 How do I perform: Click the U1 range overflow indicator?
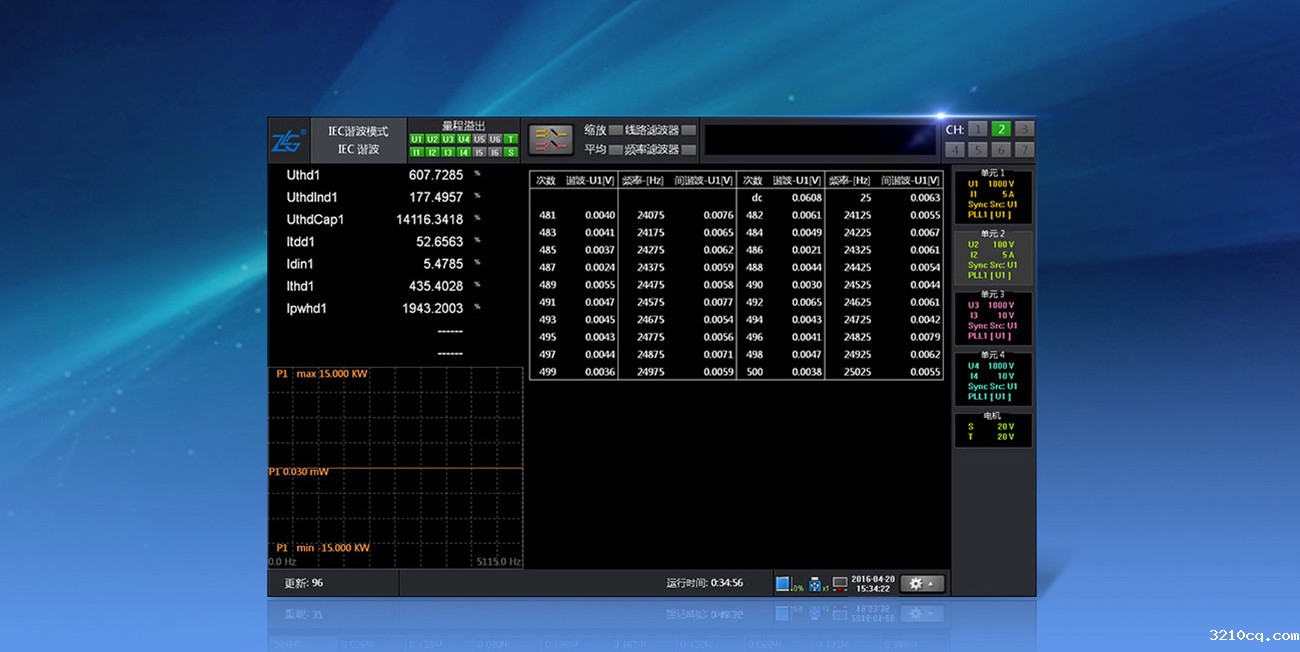(416, 139)
